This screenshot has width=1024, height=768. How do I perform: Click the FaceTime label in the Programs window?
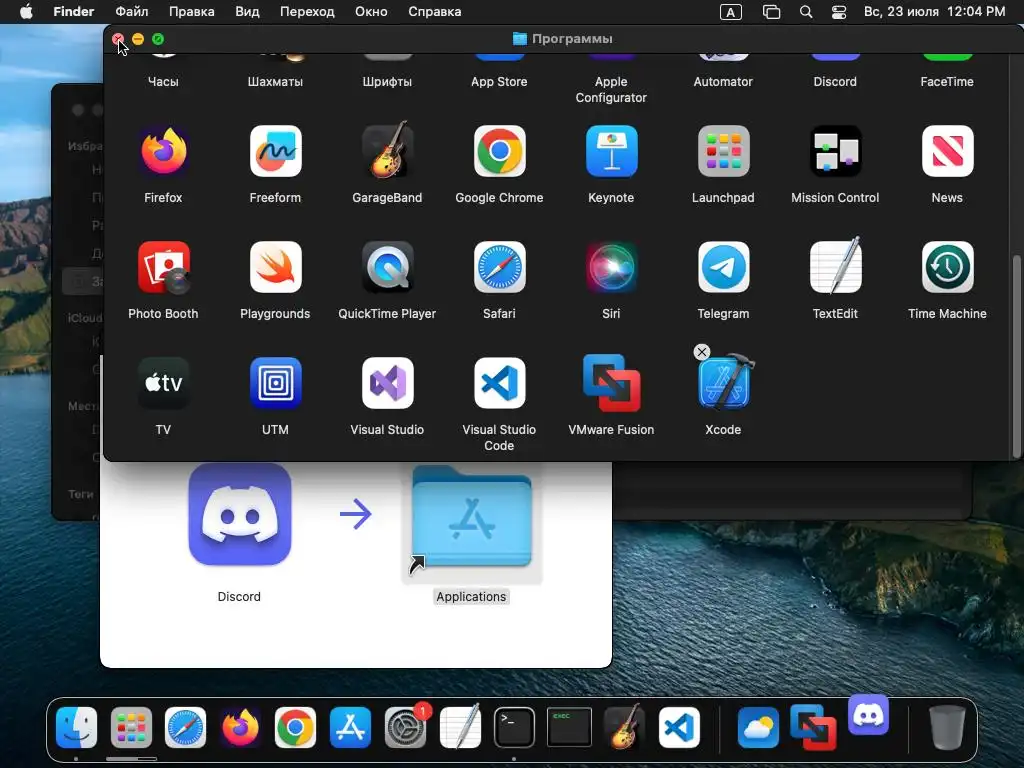[947, 82]
